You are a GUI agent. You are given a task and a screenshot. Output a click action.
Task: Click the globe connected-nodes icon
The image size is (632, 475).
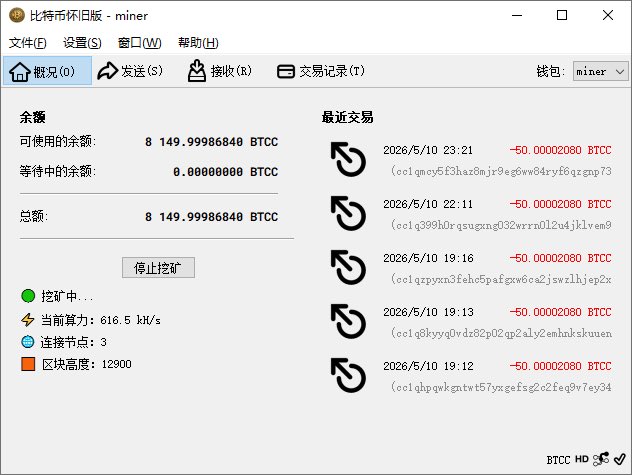click(x=28, y=342)
